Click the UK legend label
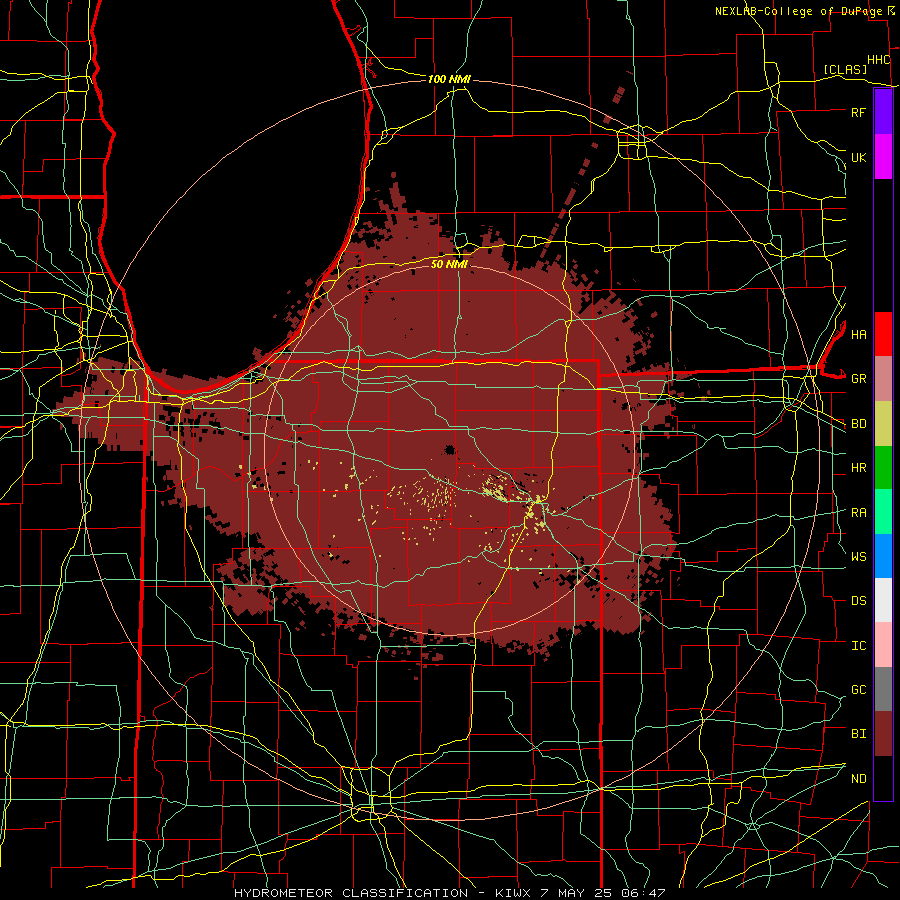Image resolution: width=900 pixels, height=900 pixels. coord(858,157)
